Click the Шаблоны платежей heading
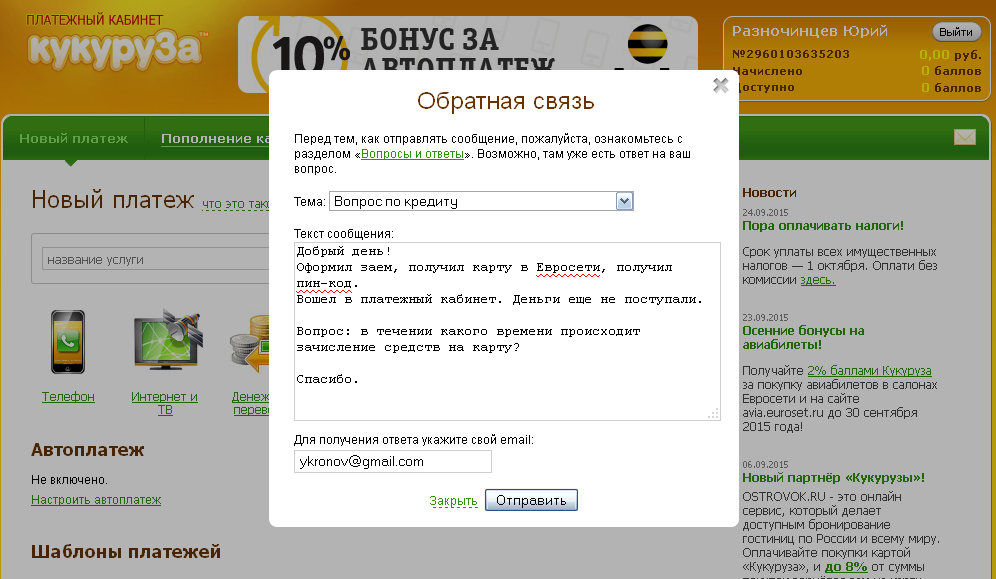Screen dimensions: 996x579 (126, 552)
